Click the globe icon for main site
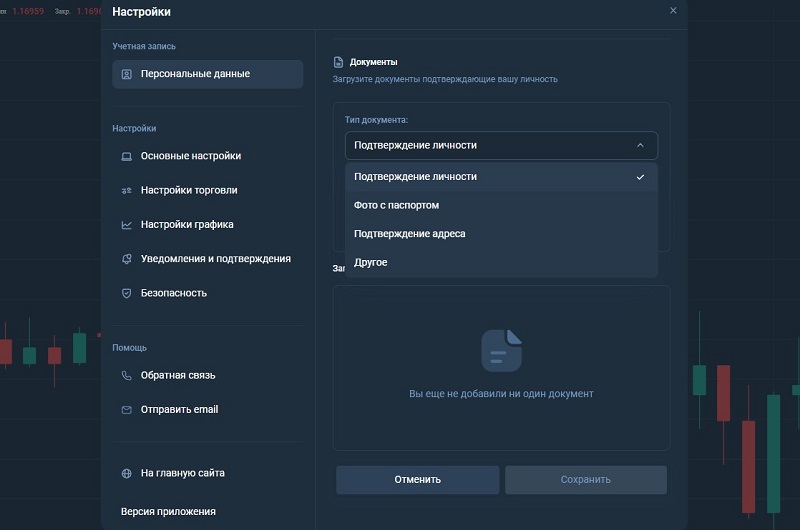Image resolution: width=800 pixels, height=530 pixels. [x=127, y=473]
